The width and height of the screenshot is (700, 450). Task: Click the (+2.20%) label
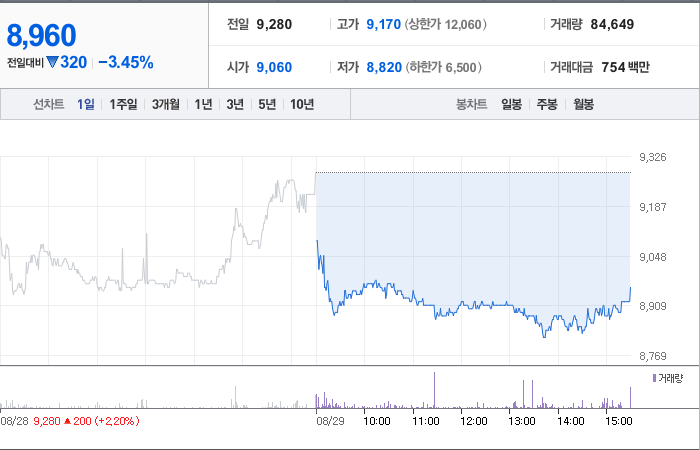click(x=116, y=421)
